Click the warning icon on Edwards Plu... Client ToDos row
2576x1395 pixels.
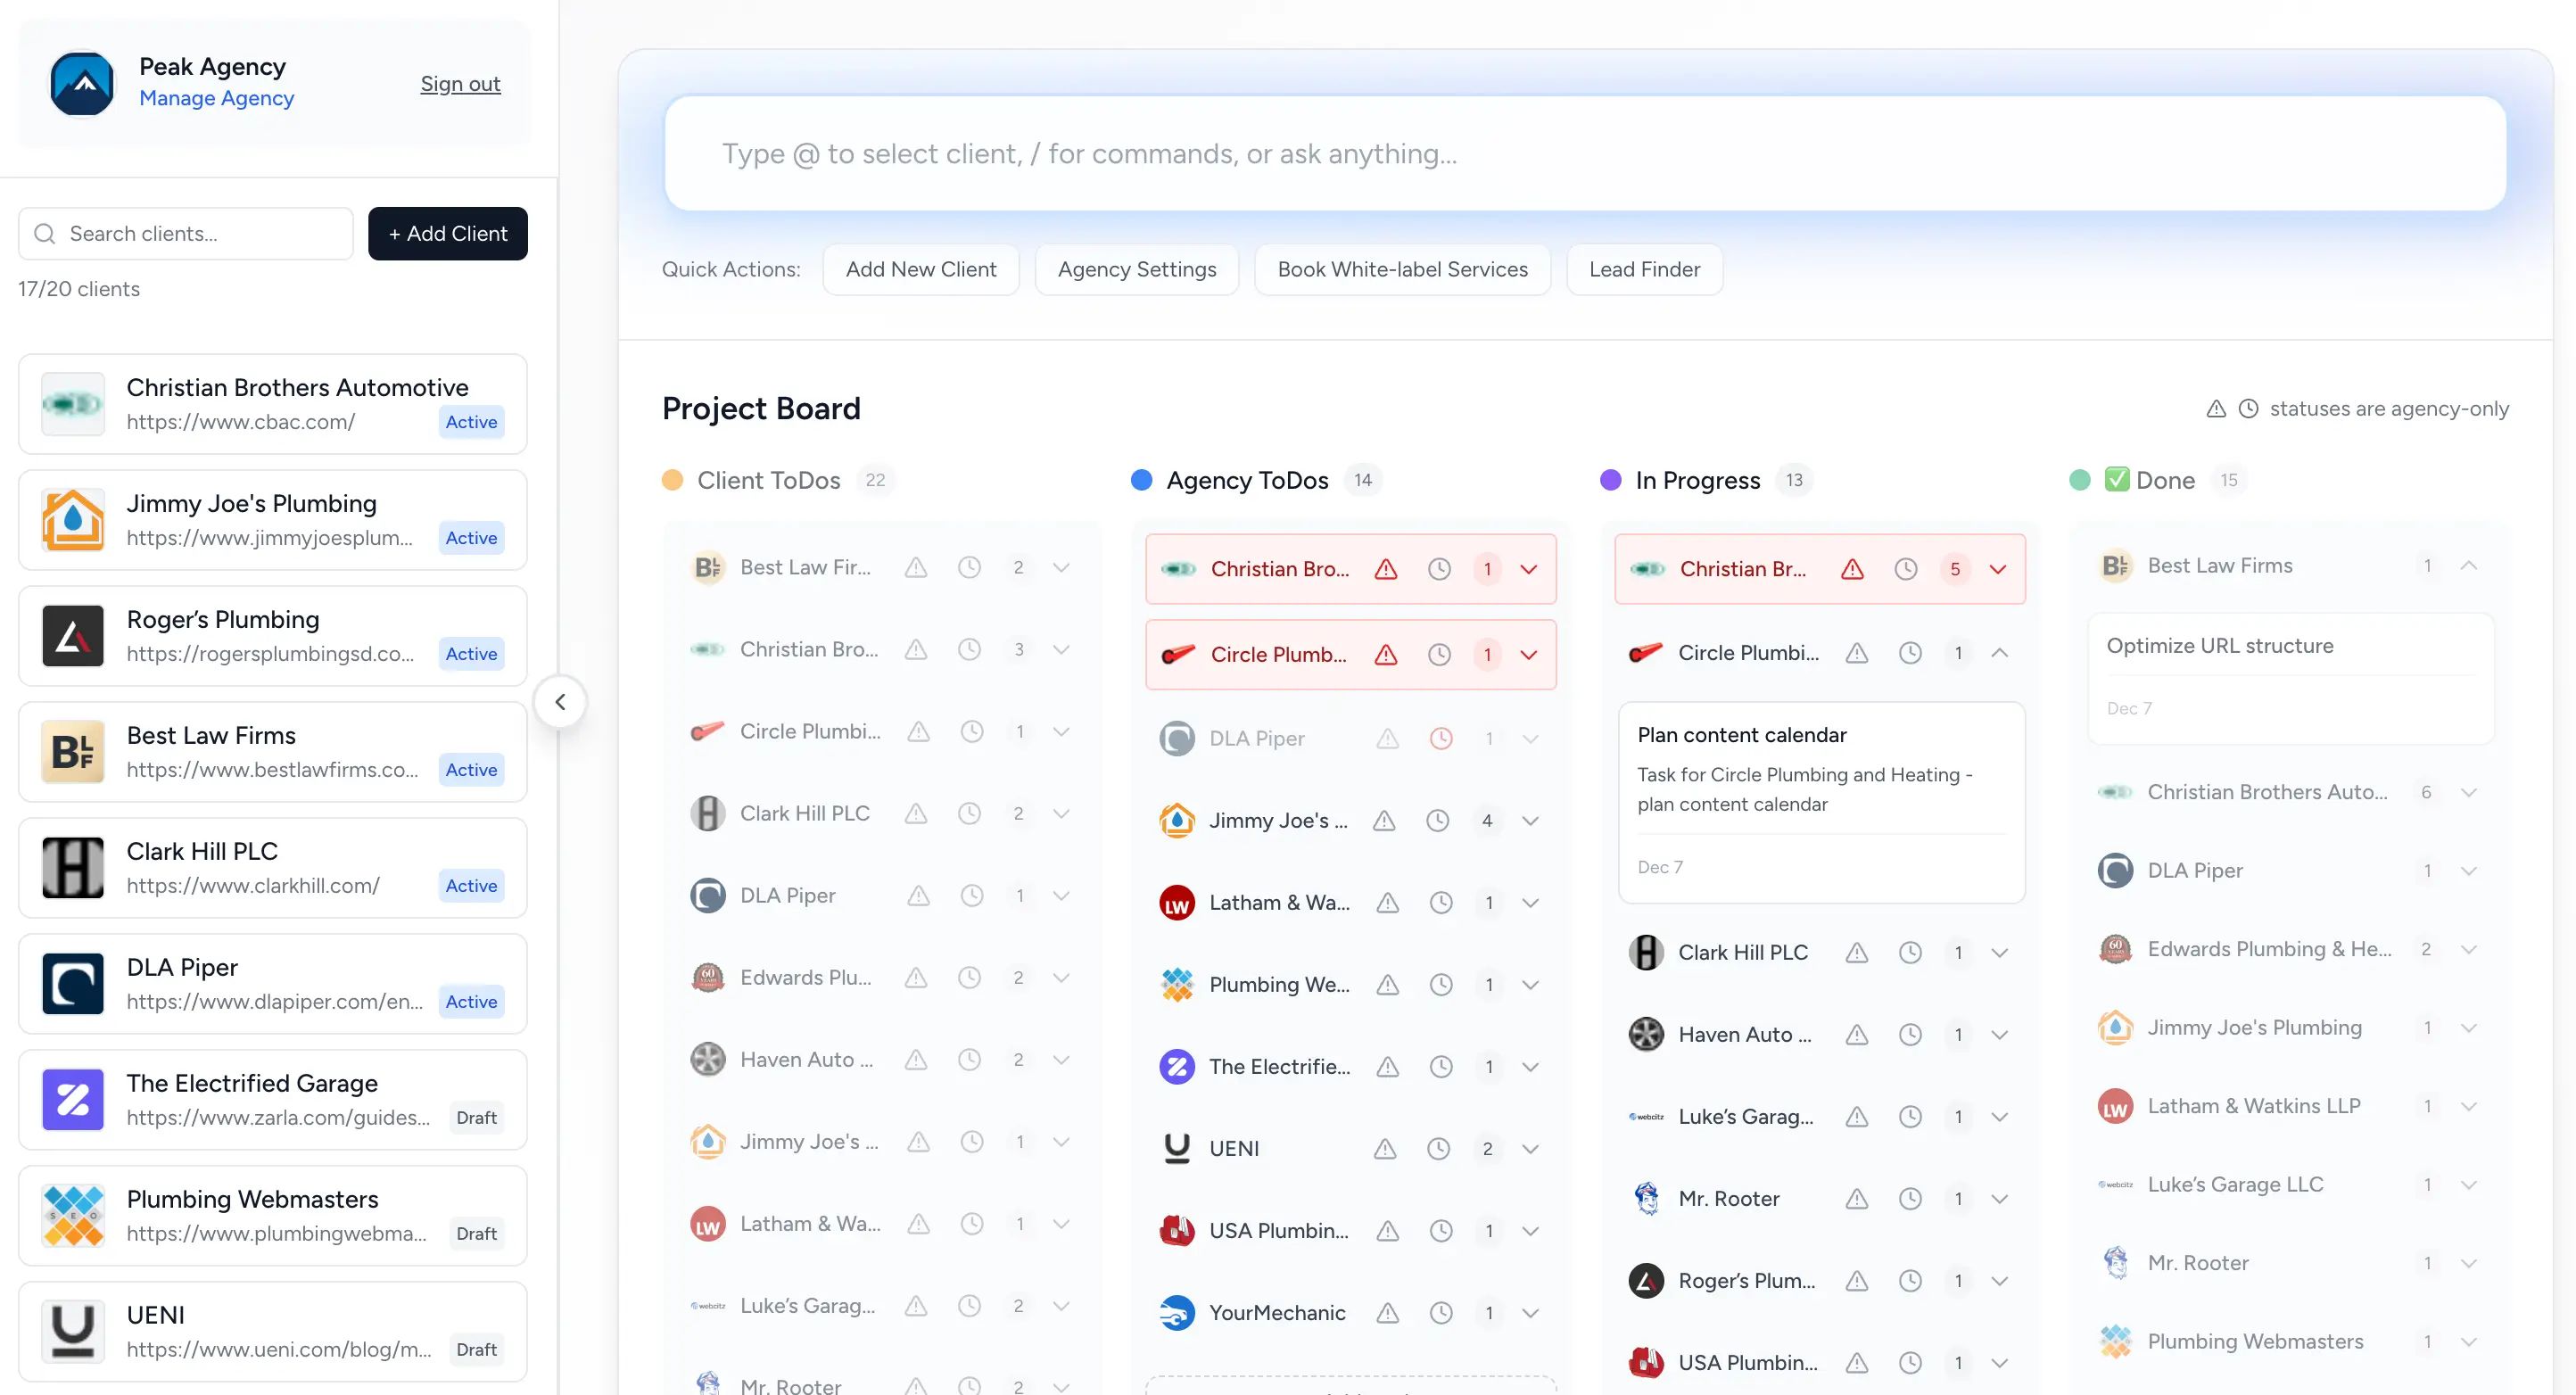pyautogui.click(x=916, y=978)
